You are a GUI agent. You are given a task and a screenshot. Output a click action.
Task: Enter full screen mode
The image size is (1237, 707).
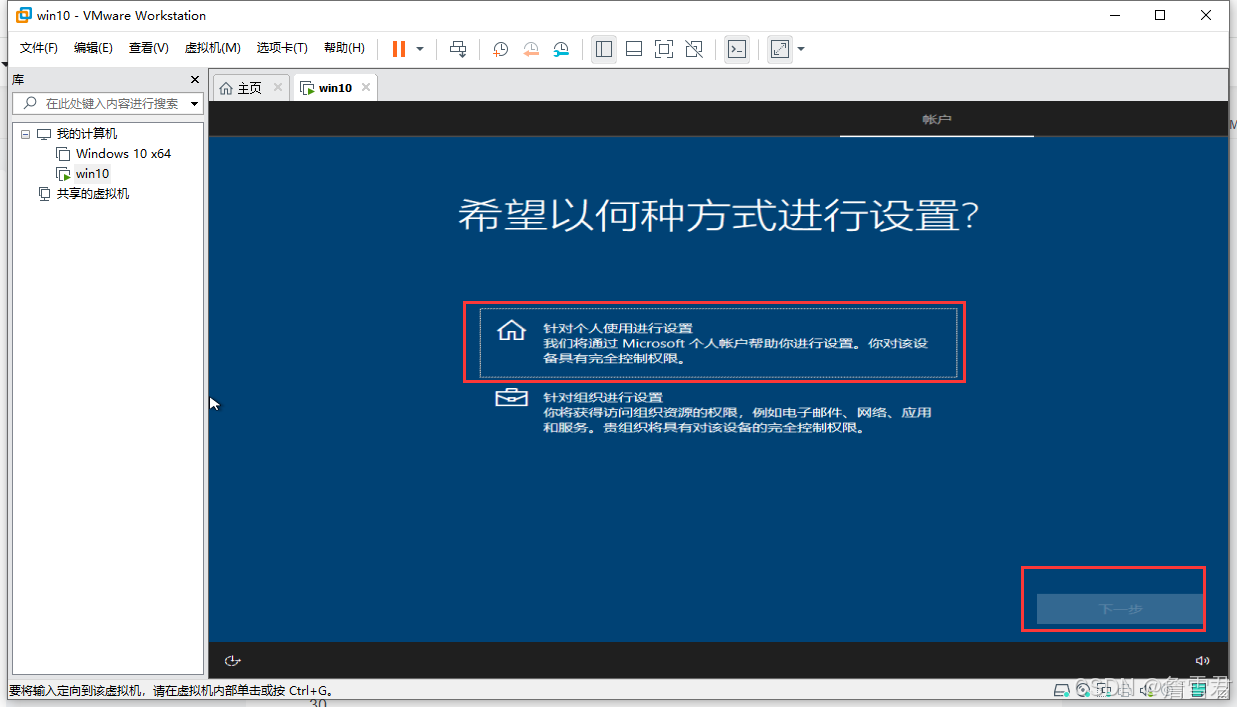(x=664, y=48)
